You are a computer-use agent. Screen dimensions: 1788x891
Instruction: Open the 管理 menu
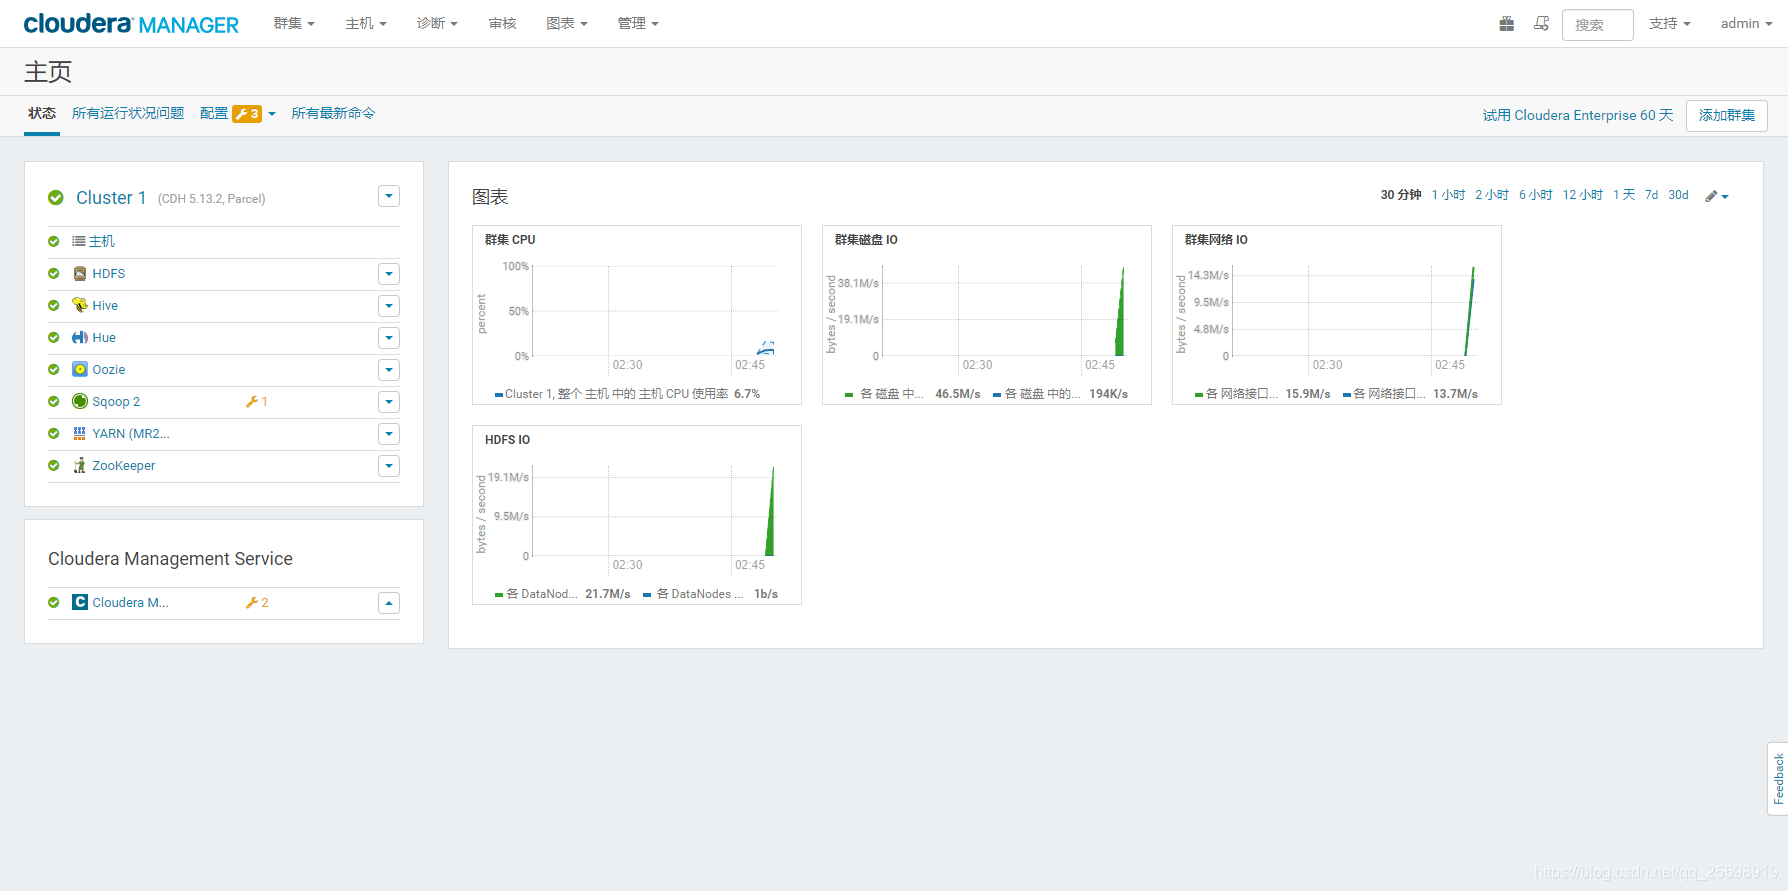click(638, 23)
